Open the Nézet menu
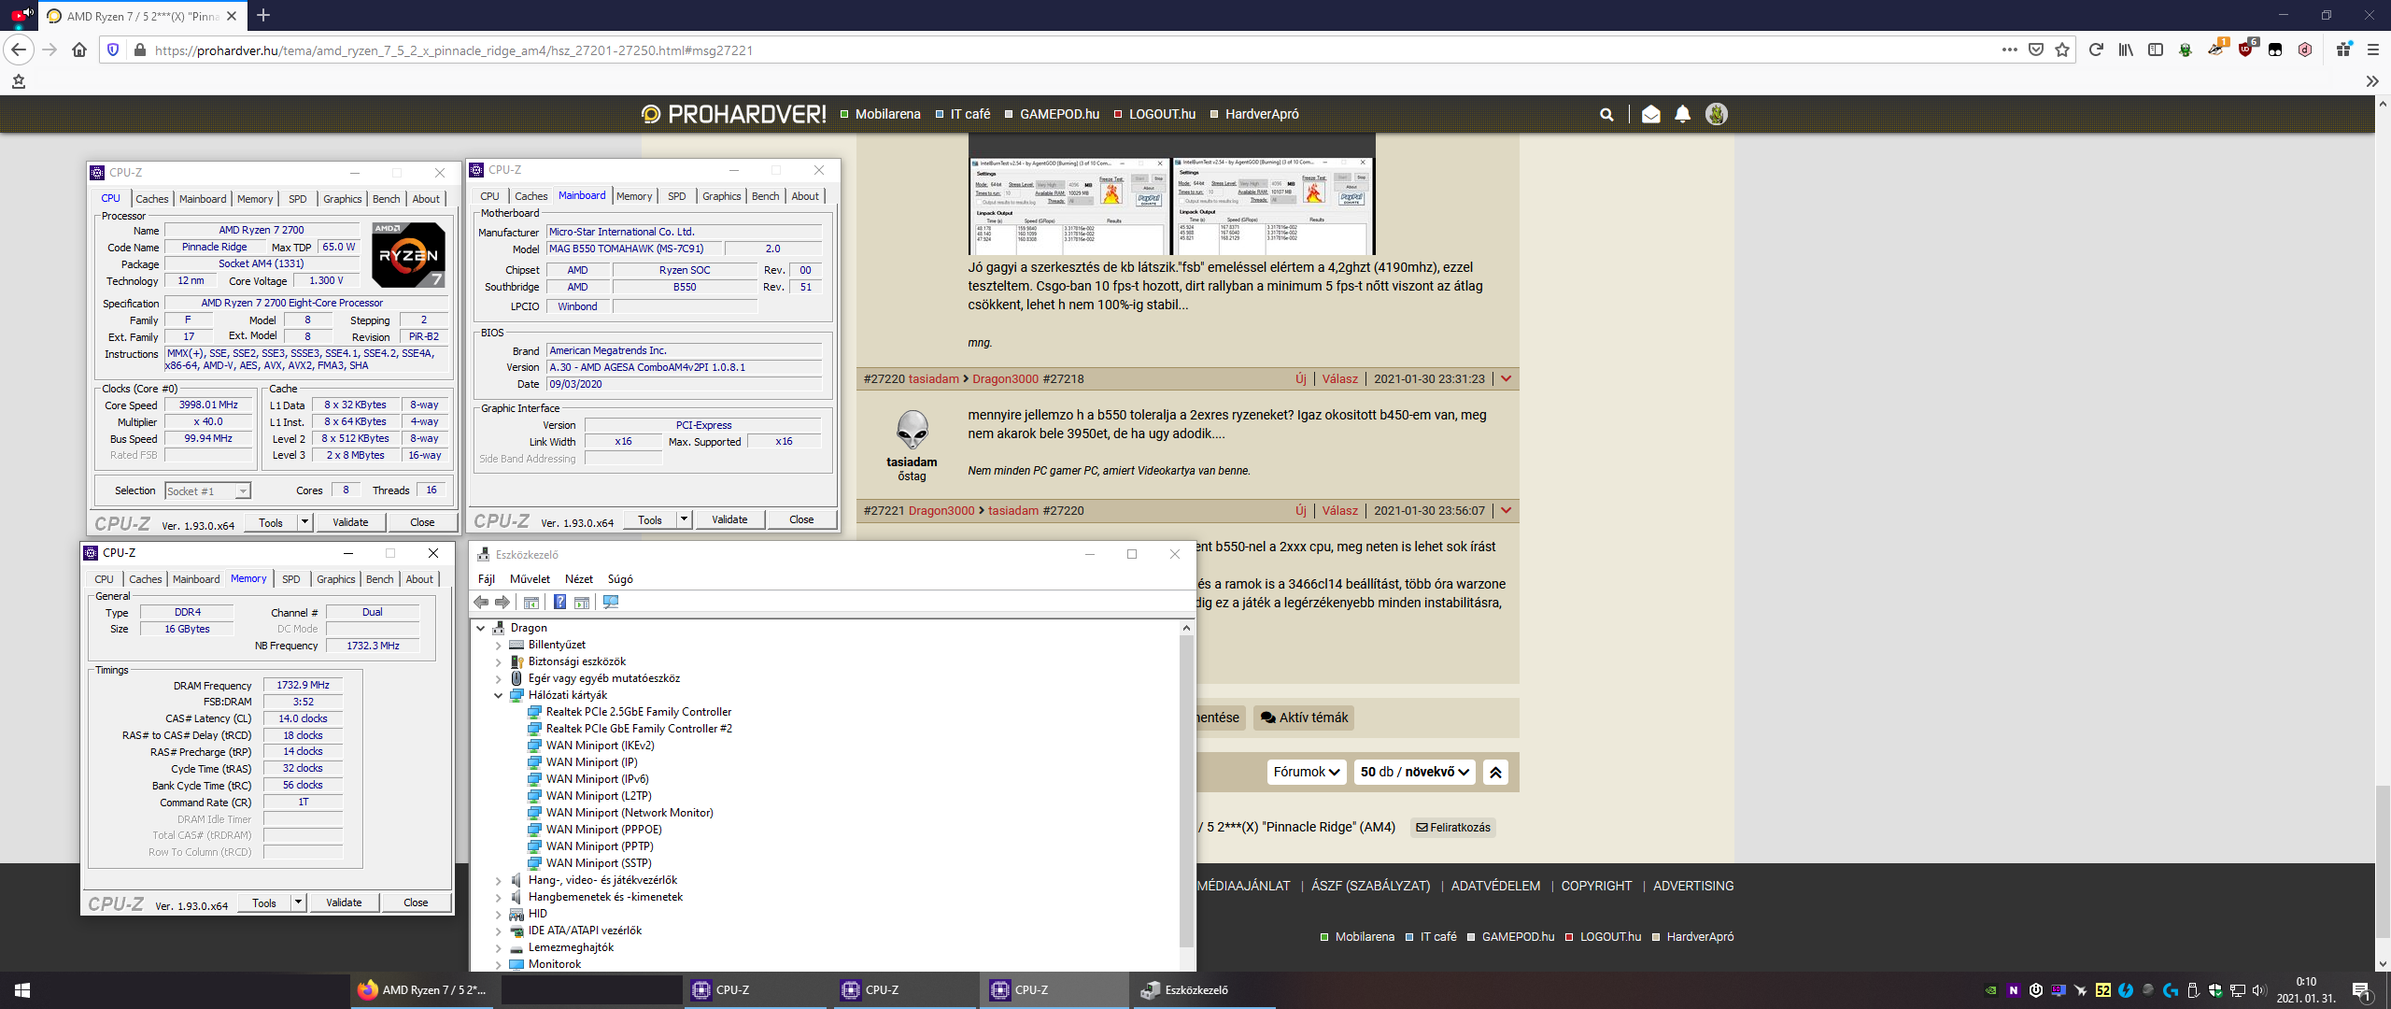Viewport: 2391px width, 1009px height. 578,579
